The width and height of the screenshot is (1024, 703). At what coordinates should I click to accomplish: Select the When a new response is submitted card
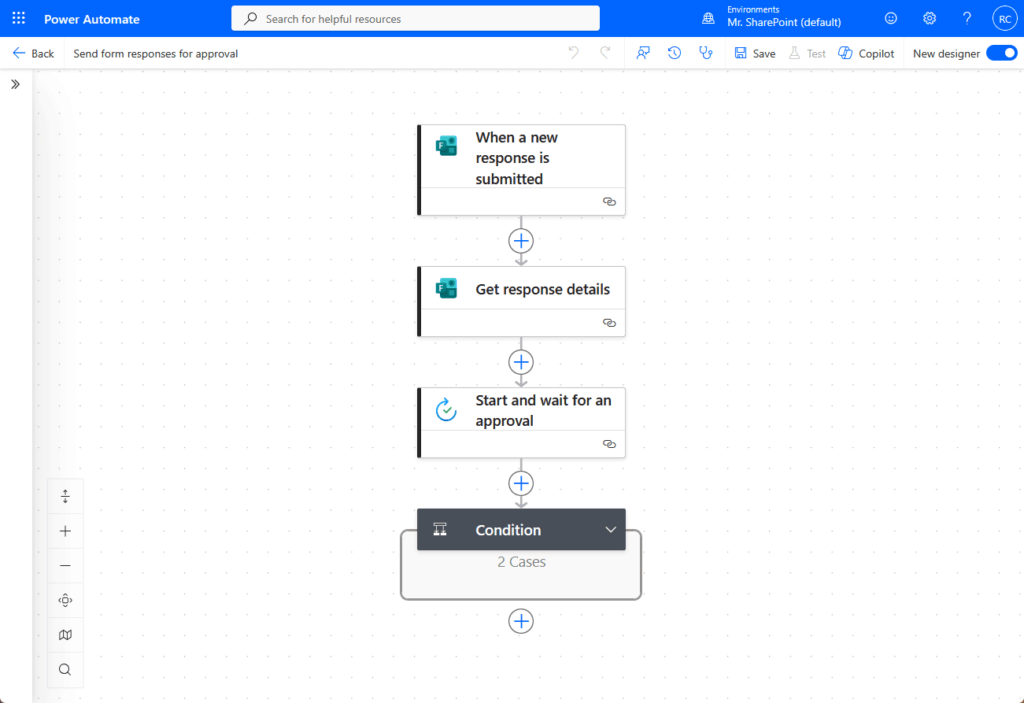point(521,170)
